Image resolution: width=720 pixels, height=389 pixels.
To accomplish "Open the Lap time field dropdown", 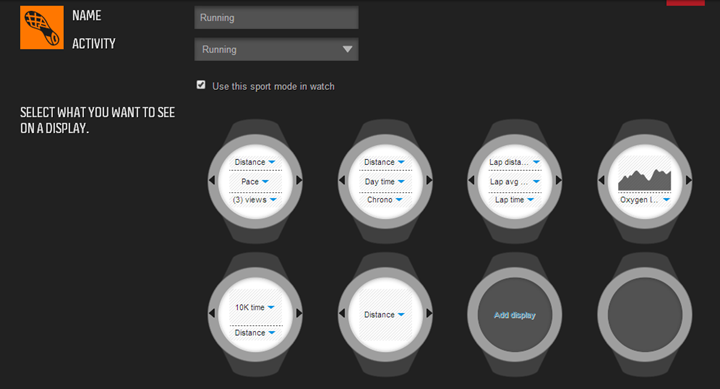I will (x=514, y=200).
